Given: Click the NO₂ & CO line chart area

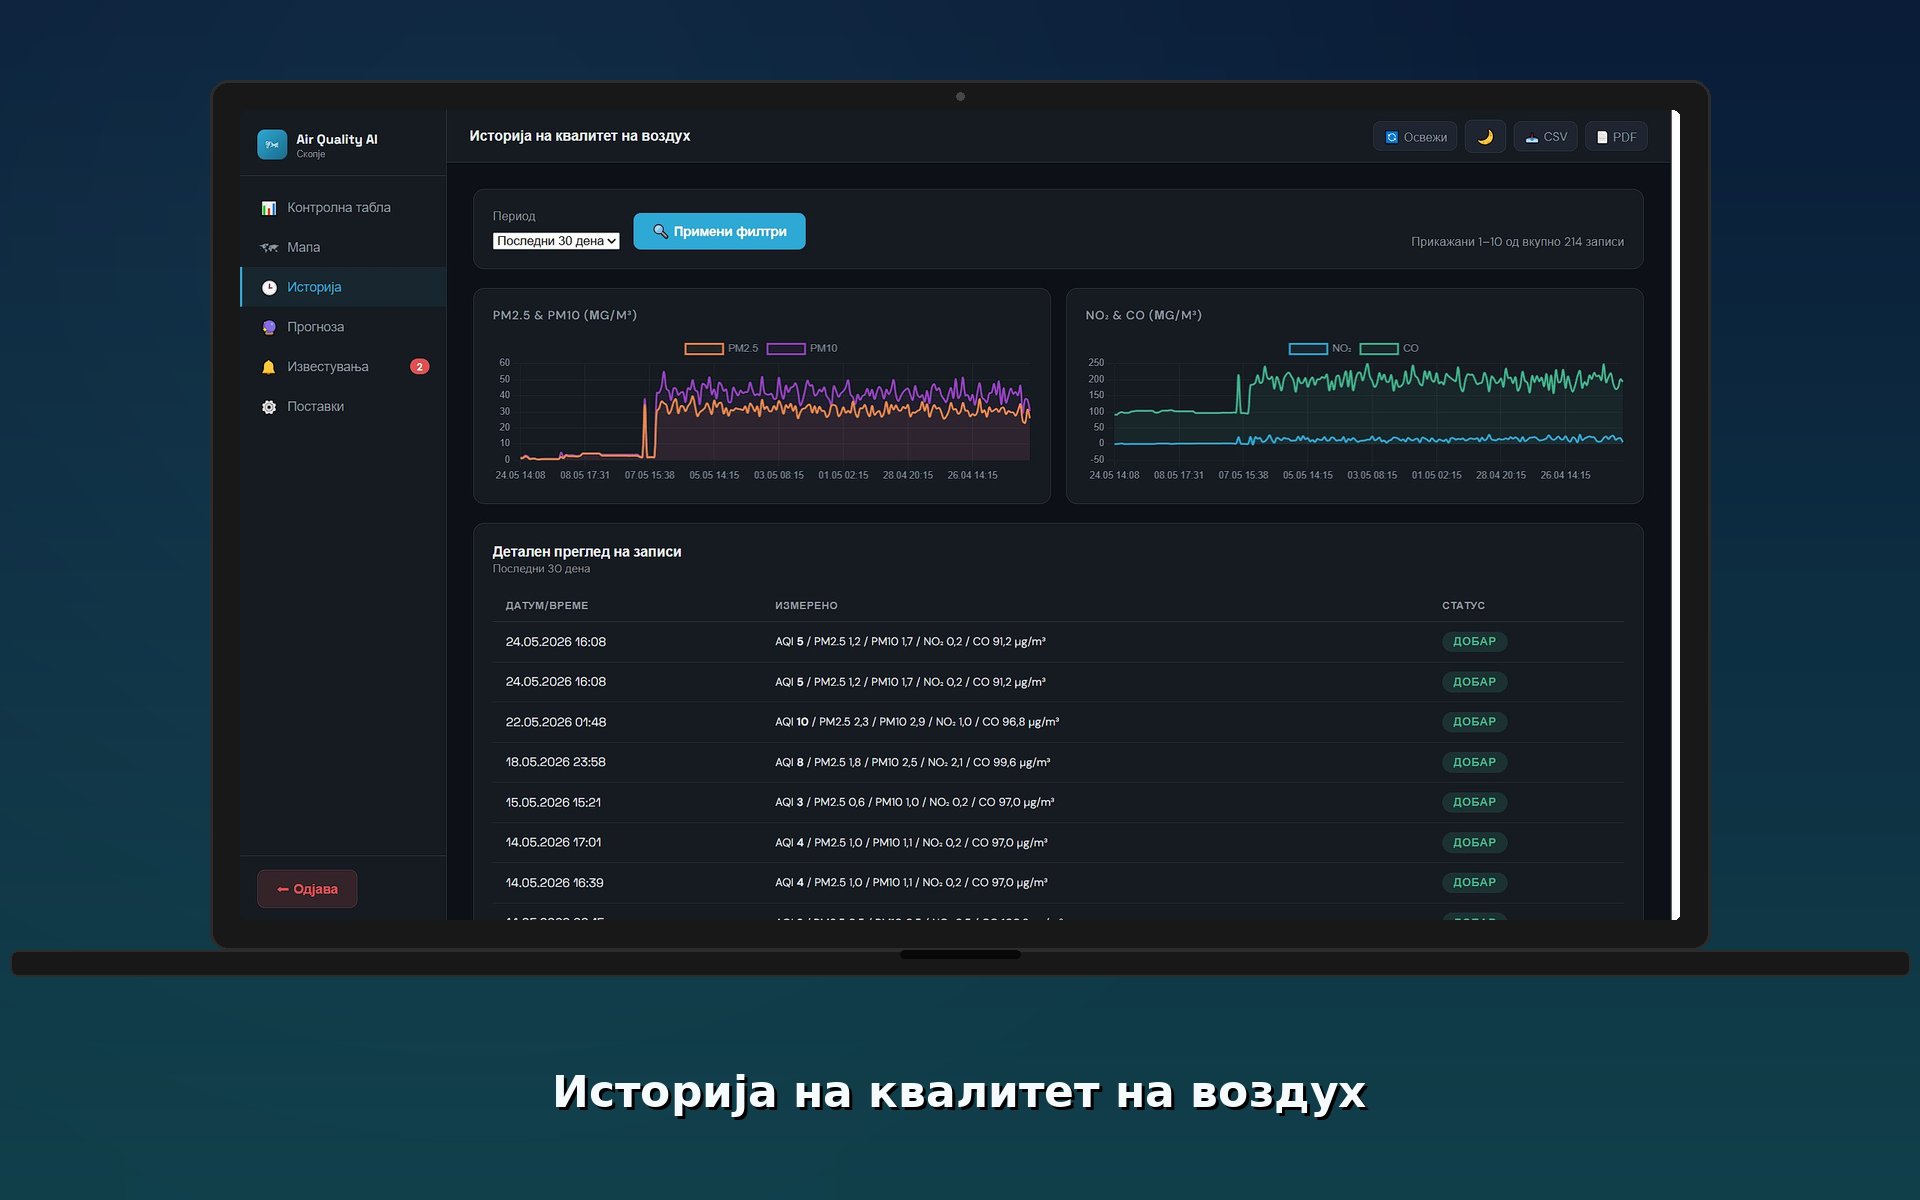Looking at the screenshot, I should 1368,411.
